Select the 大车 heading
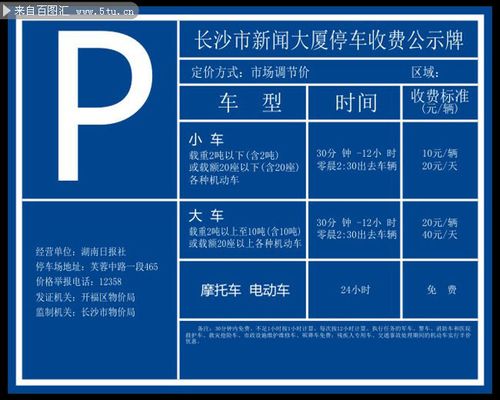 point(206,216)
